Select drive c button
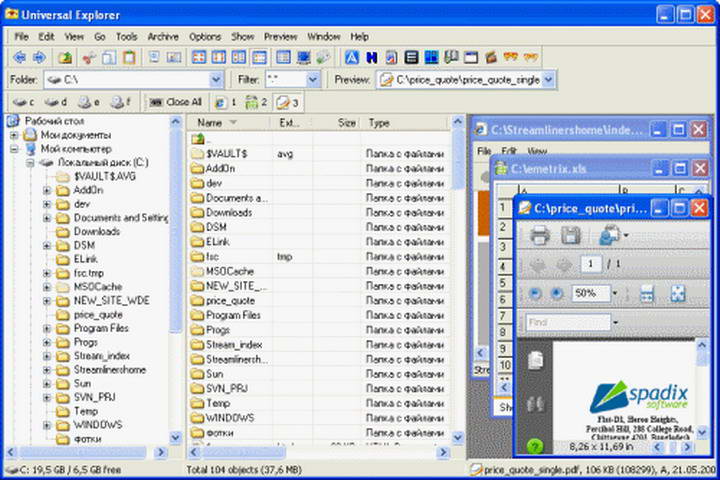Viewport: 720px width, 480px height. [x=23, y=102]
